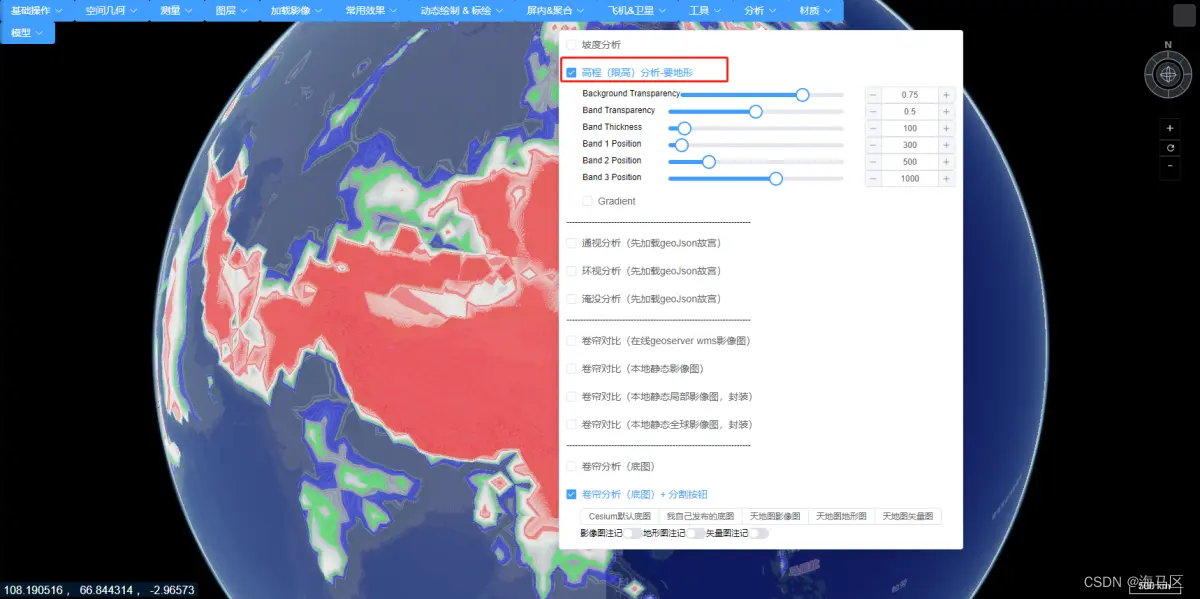Open the 动态绘制 & 标绘 dropdown
The width and height of the screenshot is (1200, 599).
[x=462, y=10]
